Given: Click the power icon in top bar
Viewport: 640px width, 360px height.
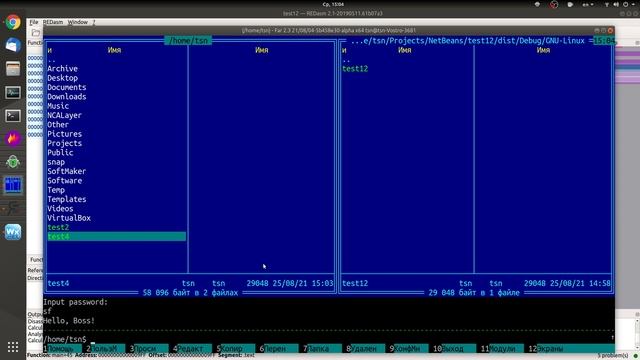Looking at the screenshot, I should (x=625, y=4).
